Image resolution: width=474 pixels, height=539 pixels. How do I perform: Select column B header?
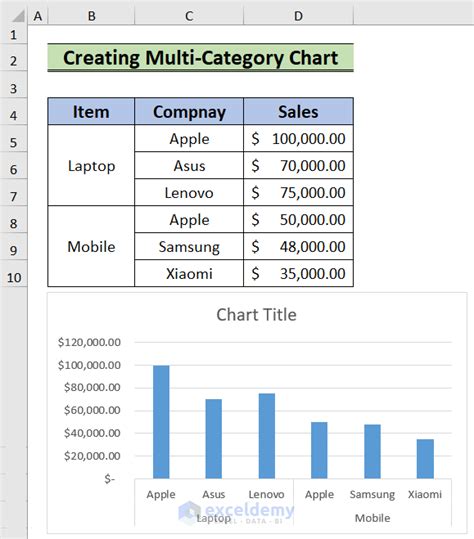91,16
